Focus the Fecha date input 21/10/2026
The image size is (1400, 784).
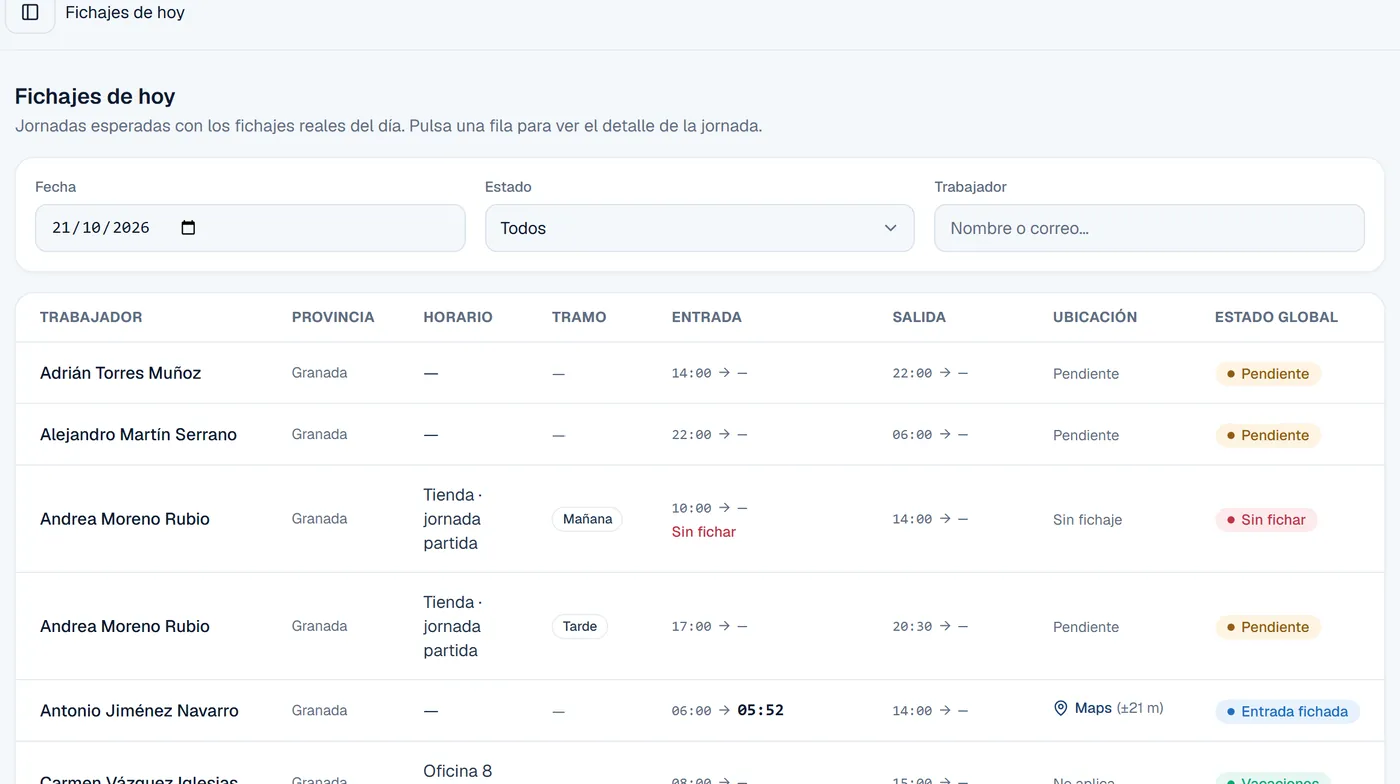point(250,228)
